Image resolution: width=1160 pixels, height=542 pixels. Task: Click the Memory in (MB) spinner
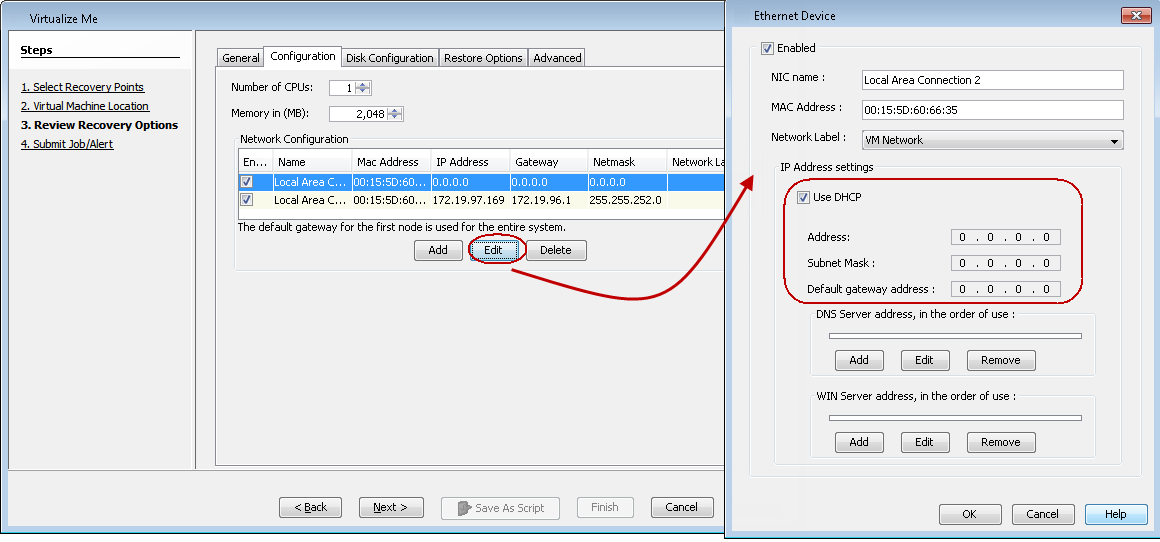point(395,114)
